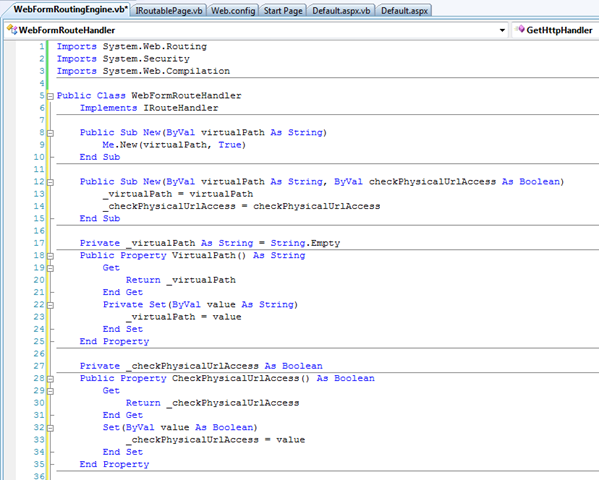Collapse the CheckPhysicalUrlAccess property at line 28
This screenshot has height=480, width=599.
pos(50,379)
